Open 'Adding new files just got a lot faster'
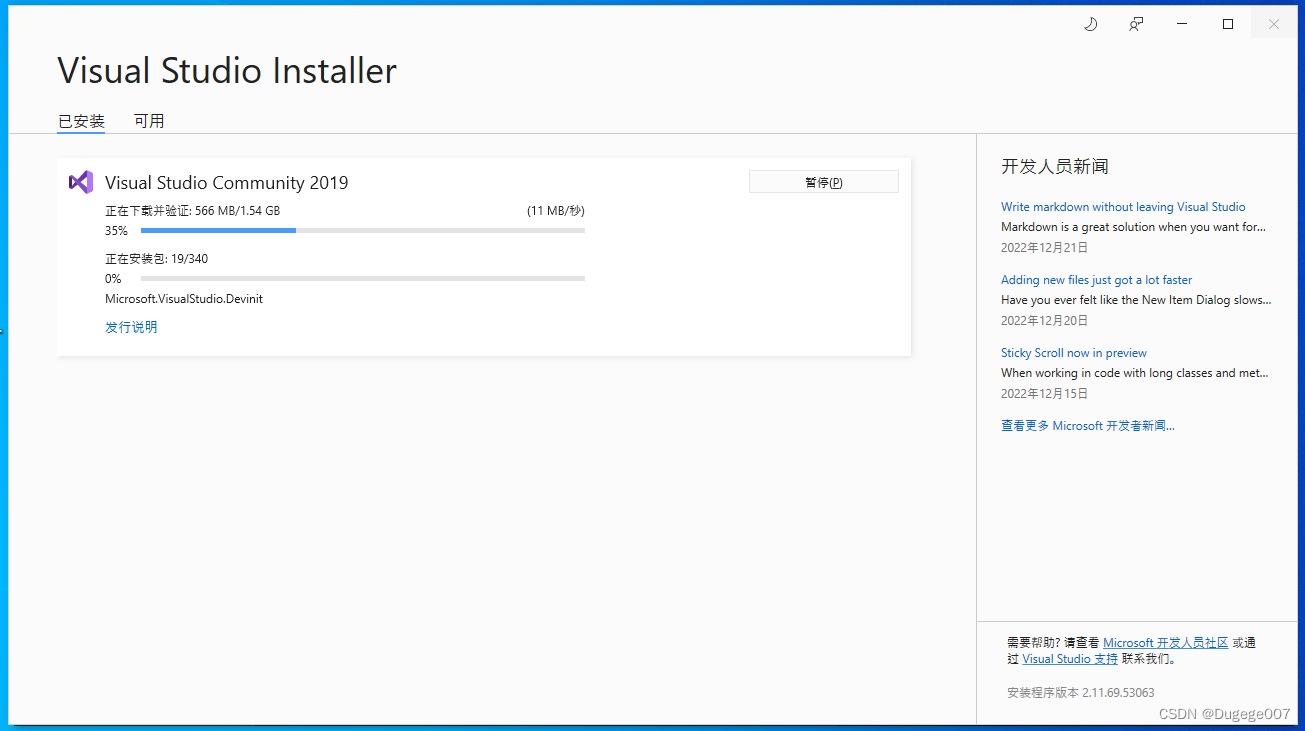Image resolution: width=1305 pixels, height=731 pixels. pos(1096,280)
